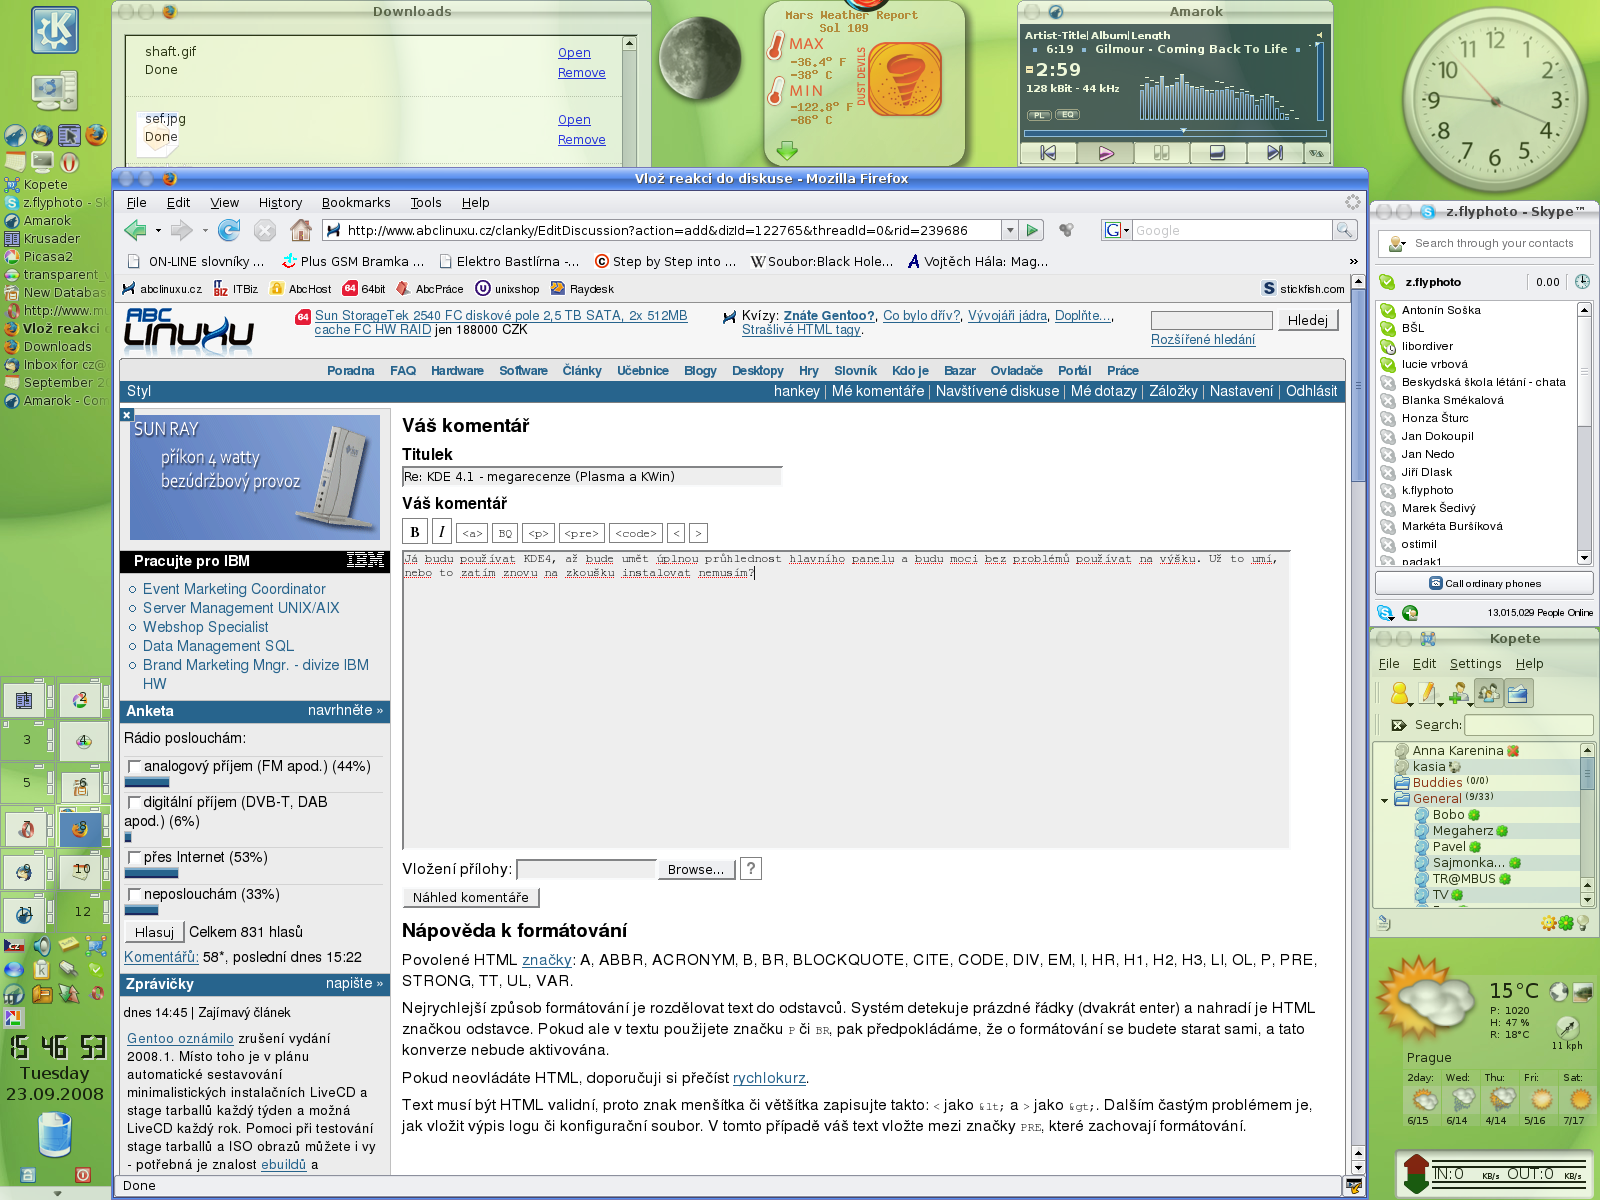The width and height of the screenshot is (1600, 1200).
Task: Adjust the Amarok vertical volume bar
Action: click(x=1319, y=80)
